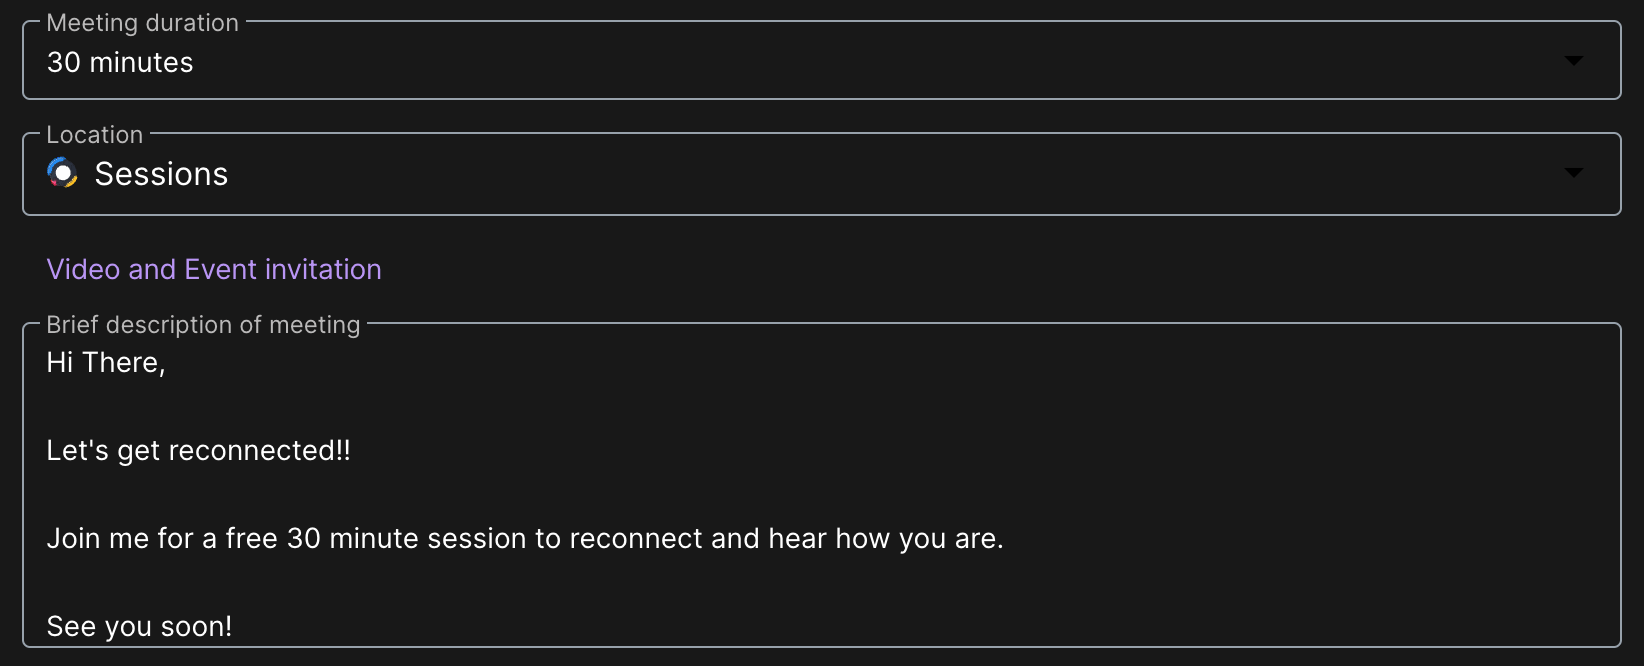Place cursor on "See you soon!" line
The image size is (1644, 666).
(139, 626)
